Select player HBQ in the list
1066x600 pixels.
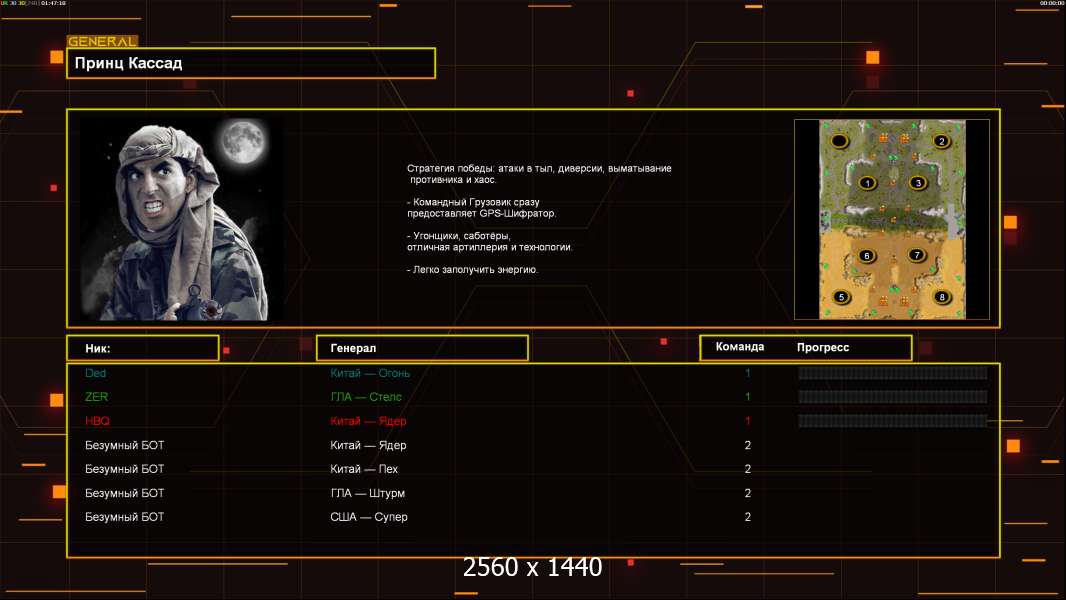click(x=97, y=421)
